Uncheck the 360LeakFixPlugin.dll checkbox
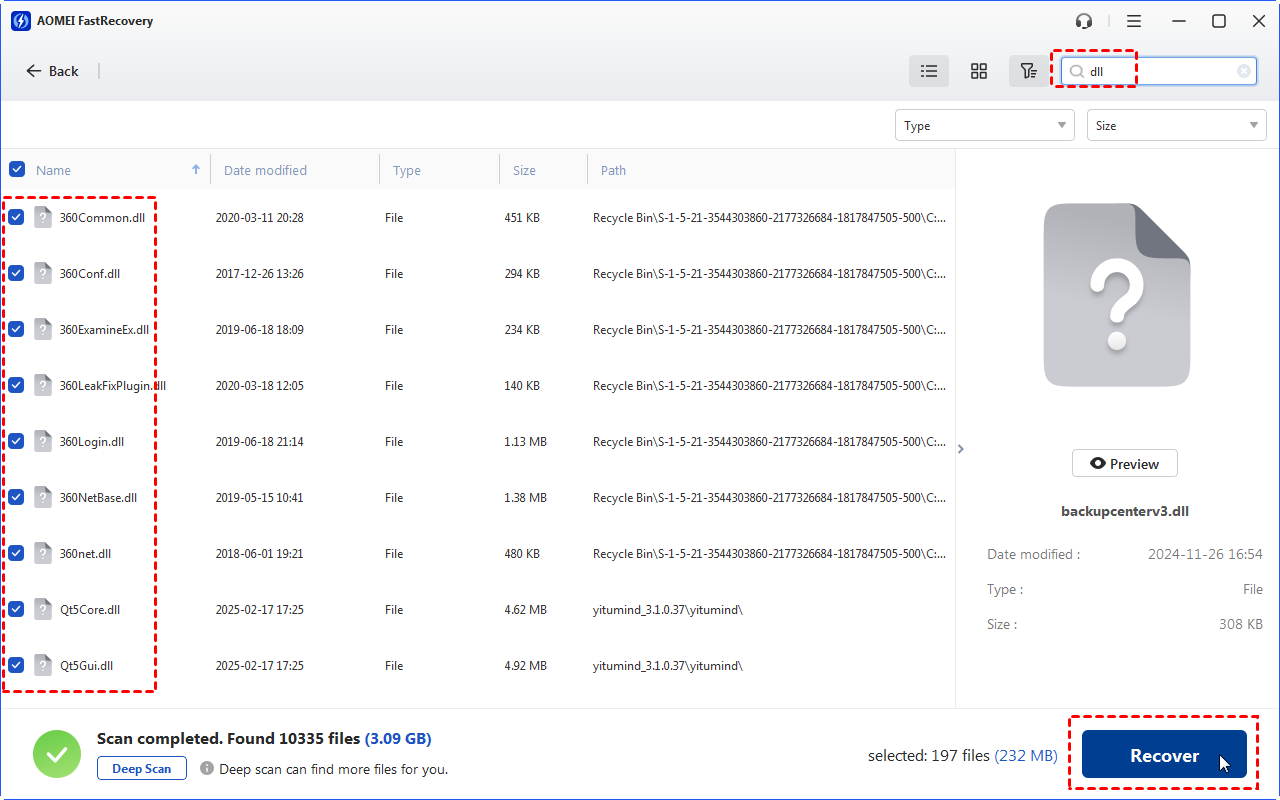Image resolution: width=1280 pixels, height=800 pixels. pos(17,385)
